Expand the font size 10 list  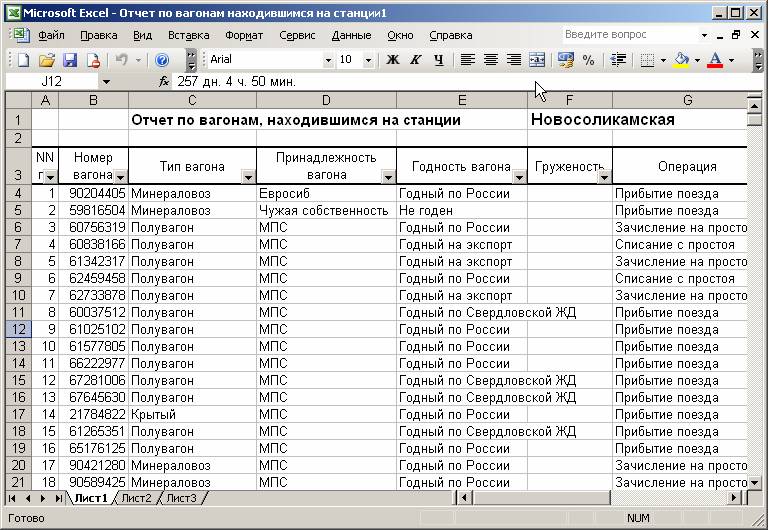[368, 60]
